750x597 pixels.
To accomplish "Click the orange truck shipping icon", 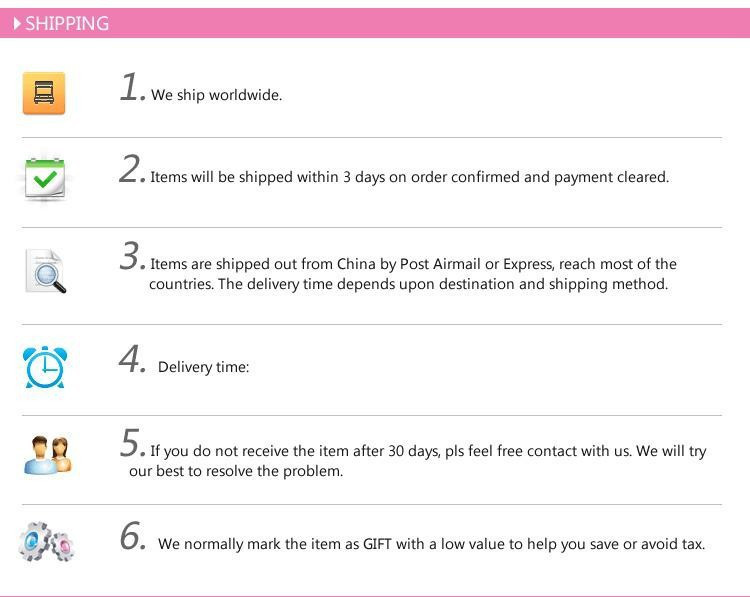I will point(44,94).
